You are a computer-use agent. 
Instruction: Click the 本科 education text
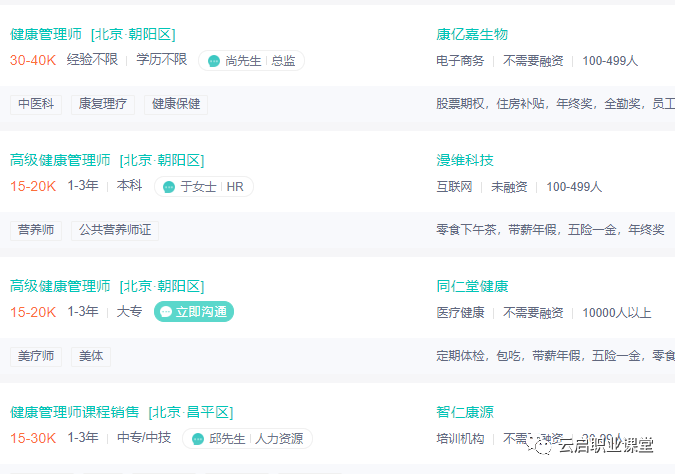[129, 186]
